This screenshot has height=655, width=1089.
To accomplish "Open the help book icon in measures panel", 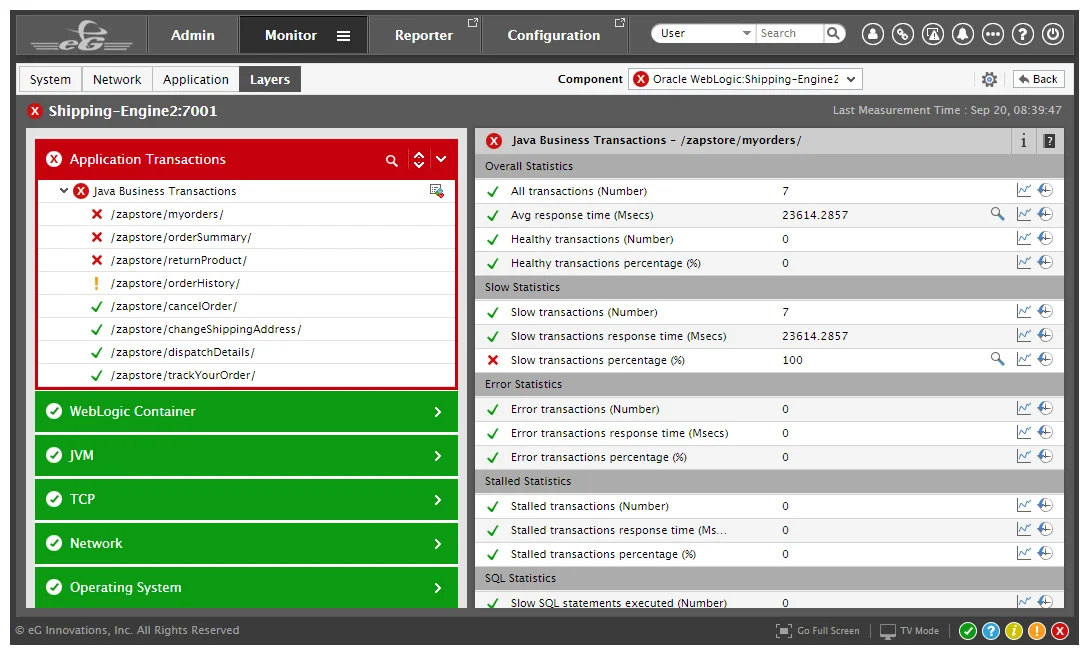I will pyautogui.click(x=1049, y=141).
